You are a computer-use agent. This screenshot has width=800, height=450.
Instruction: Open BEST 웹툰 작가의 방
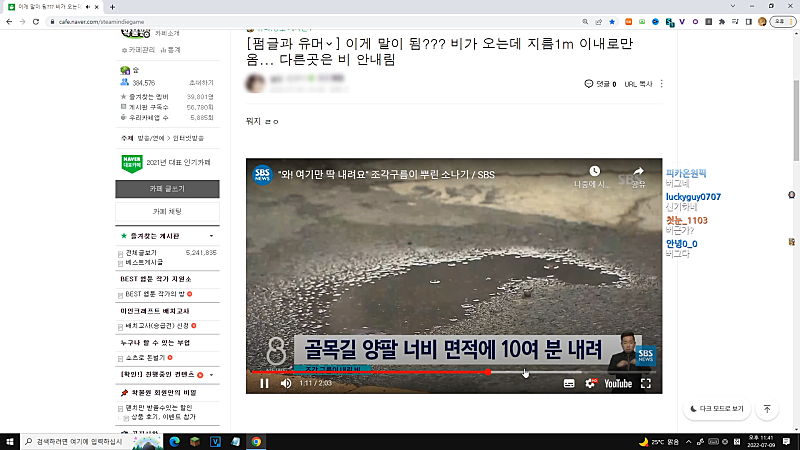click(155, 294)
